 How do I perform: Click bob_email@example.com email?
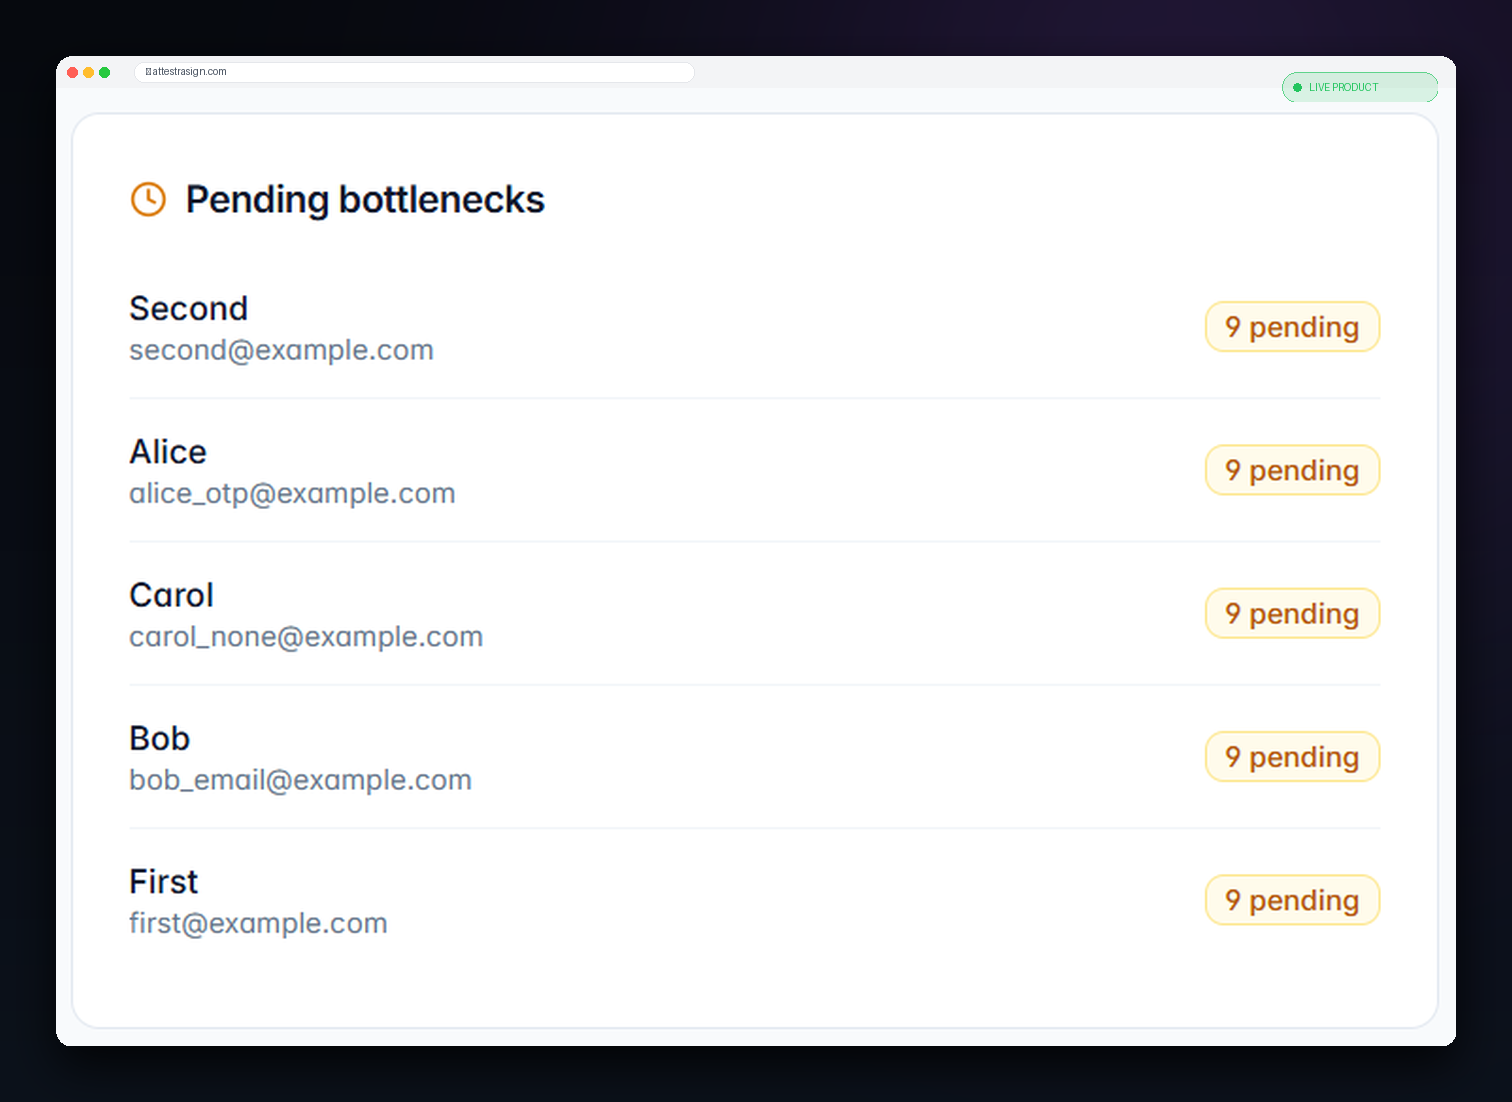click(x=300, y=780)
